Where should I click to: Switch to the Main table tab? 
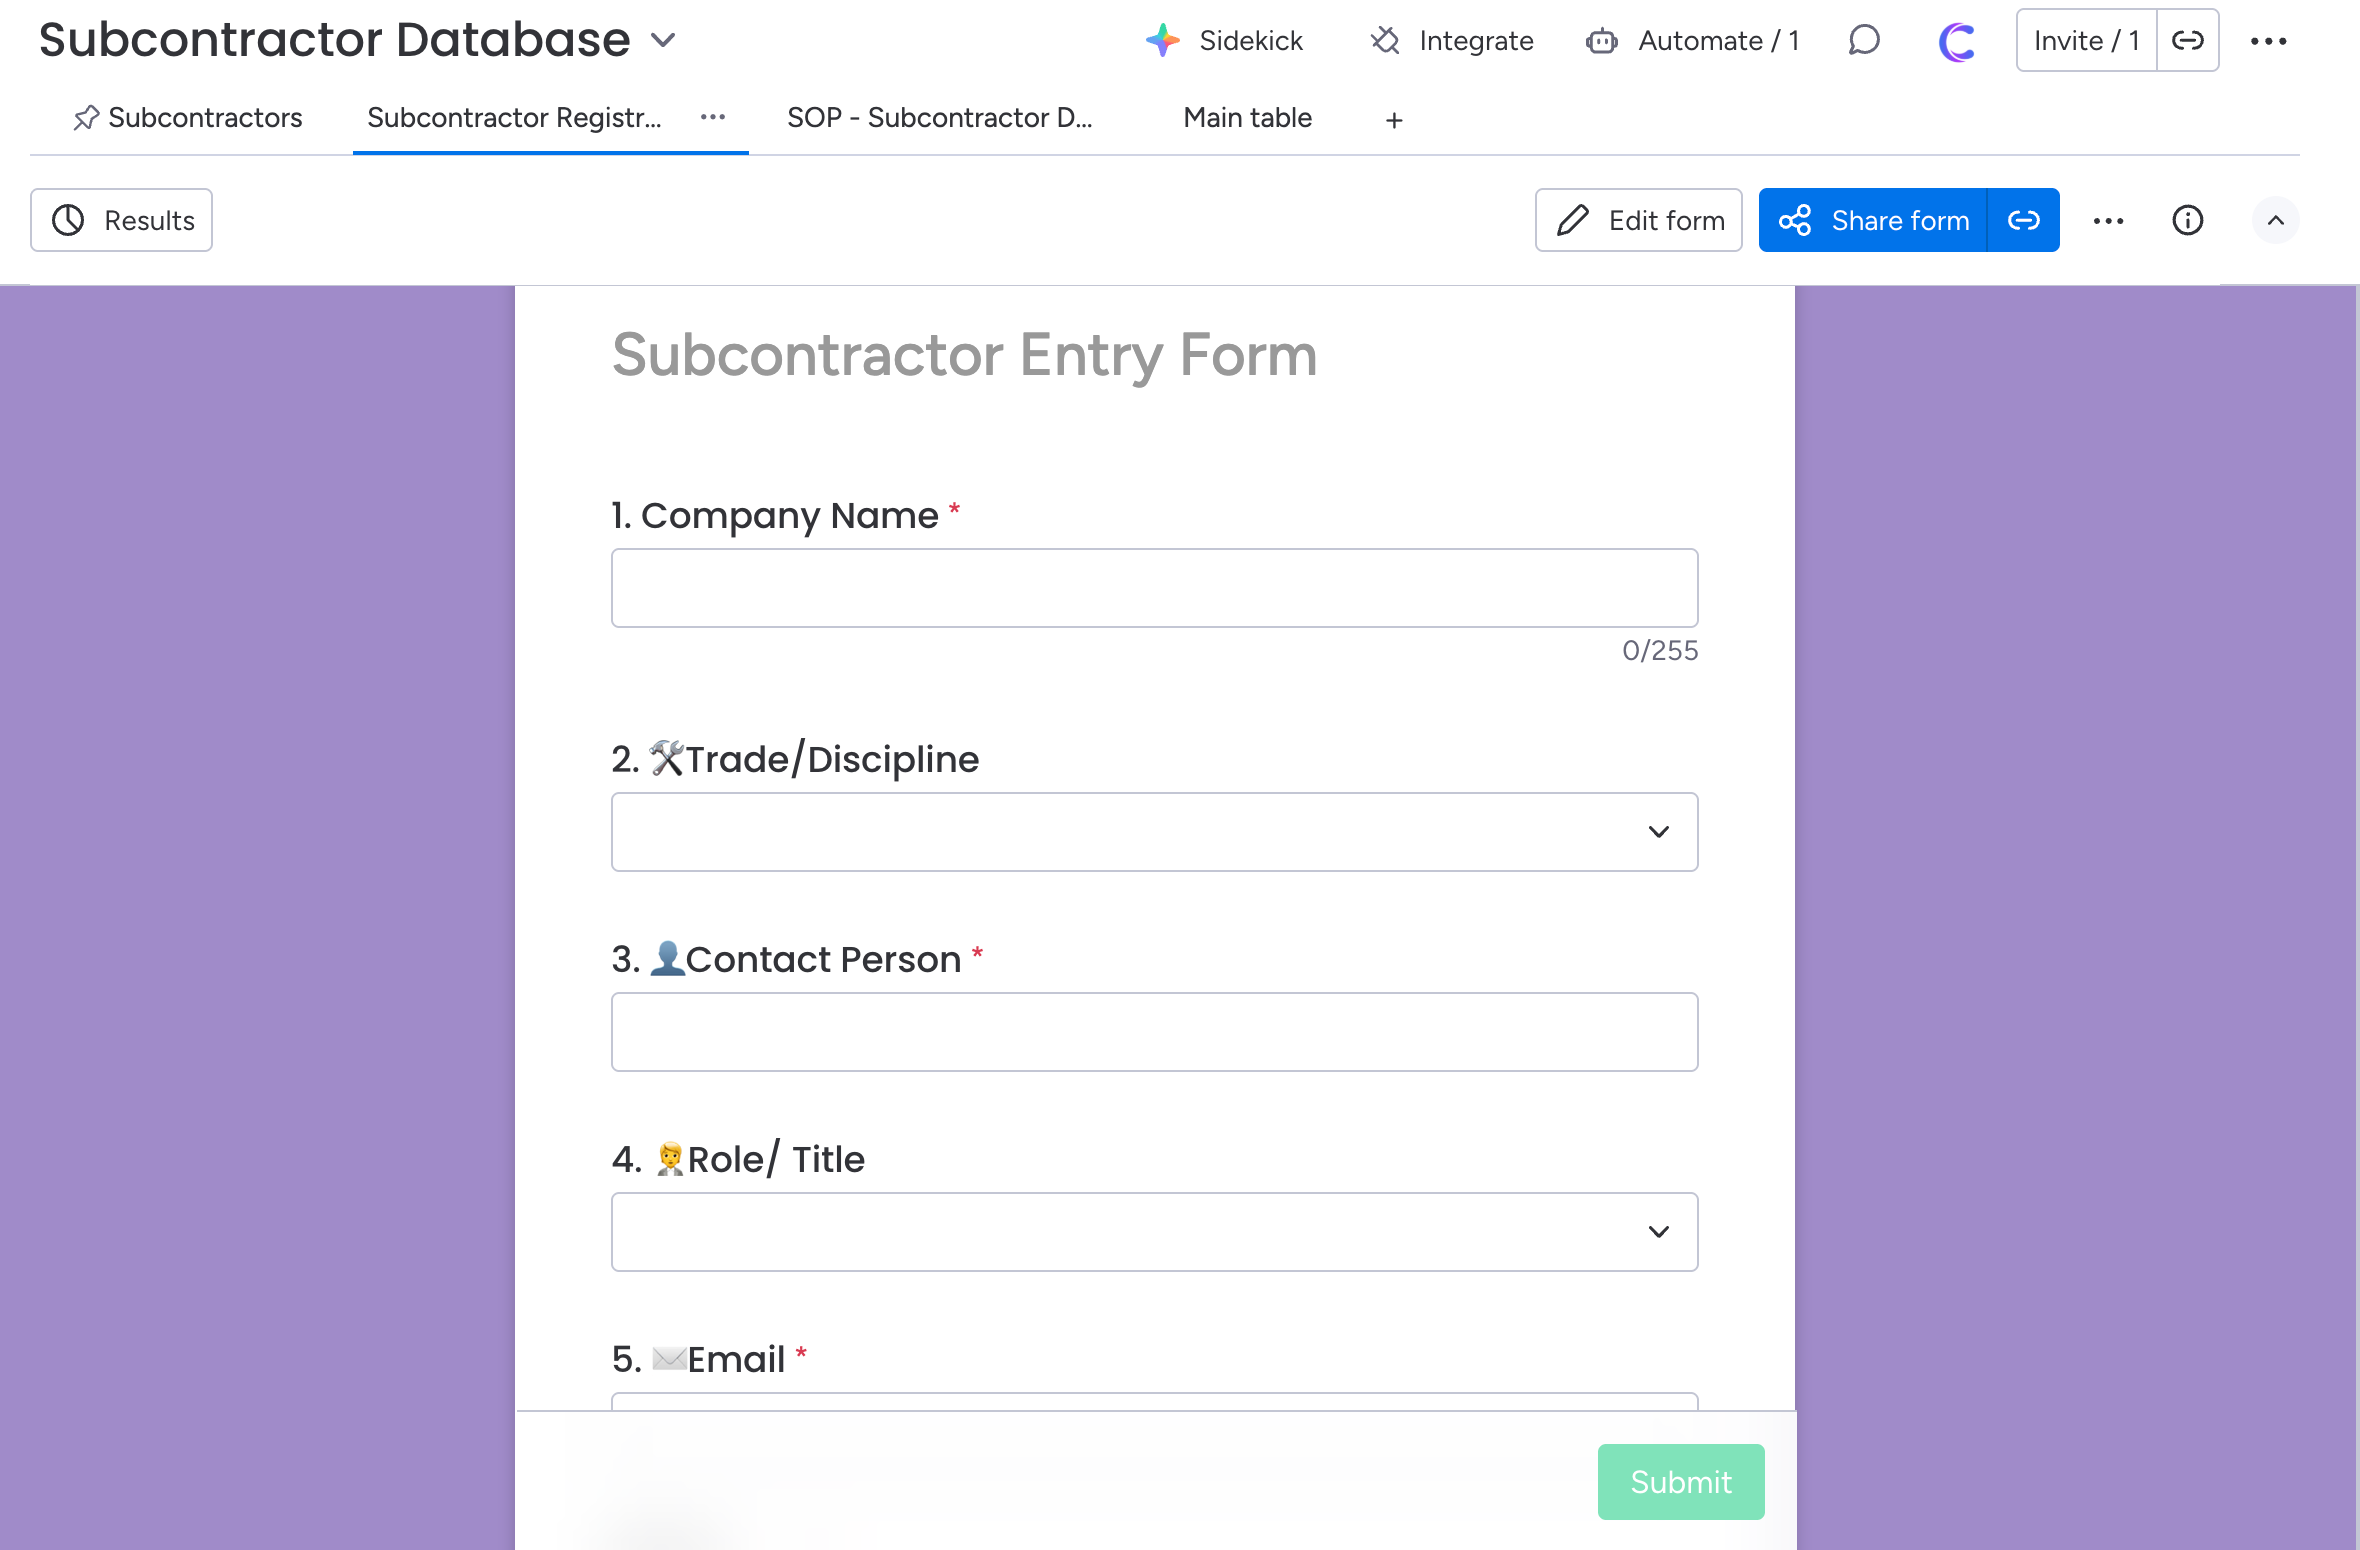[1247, 118]
